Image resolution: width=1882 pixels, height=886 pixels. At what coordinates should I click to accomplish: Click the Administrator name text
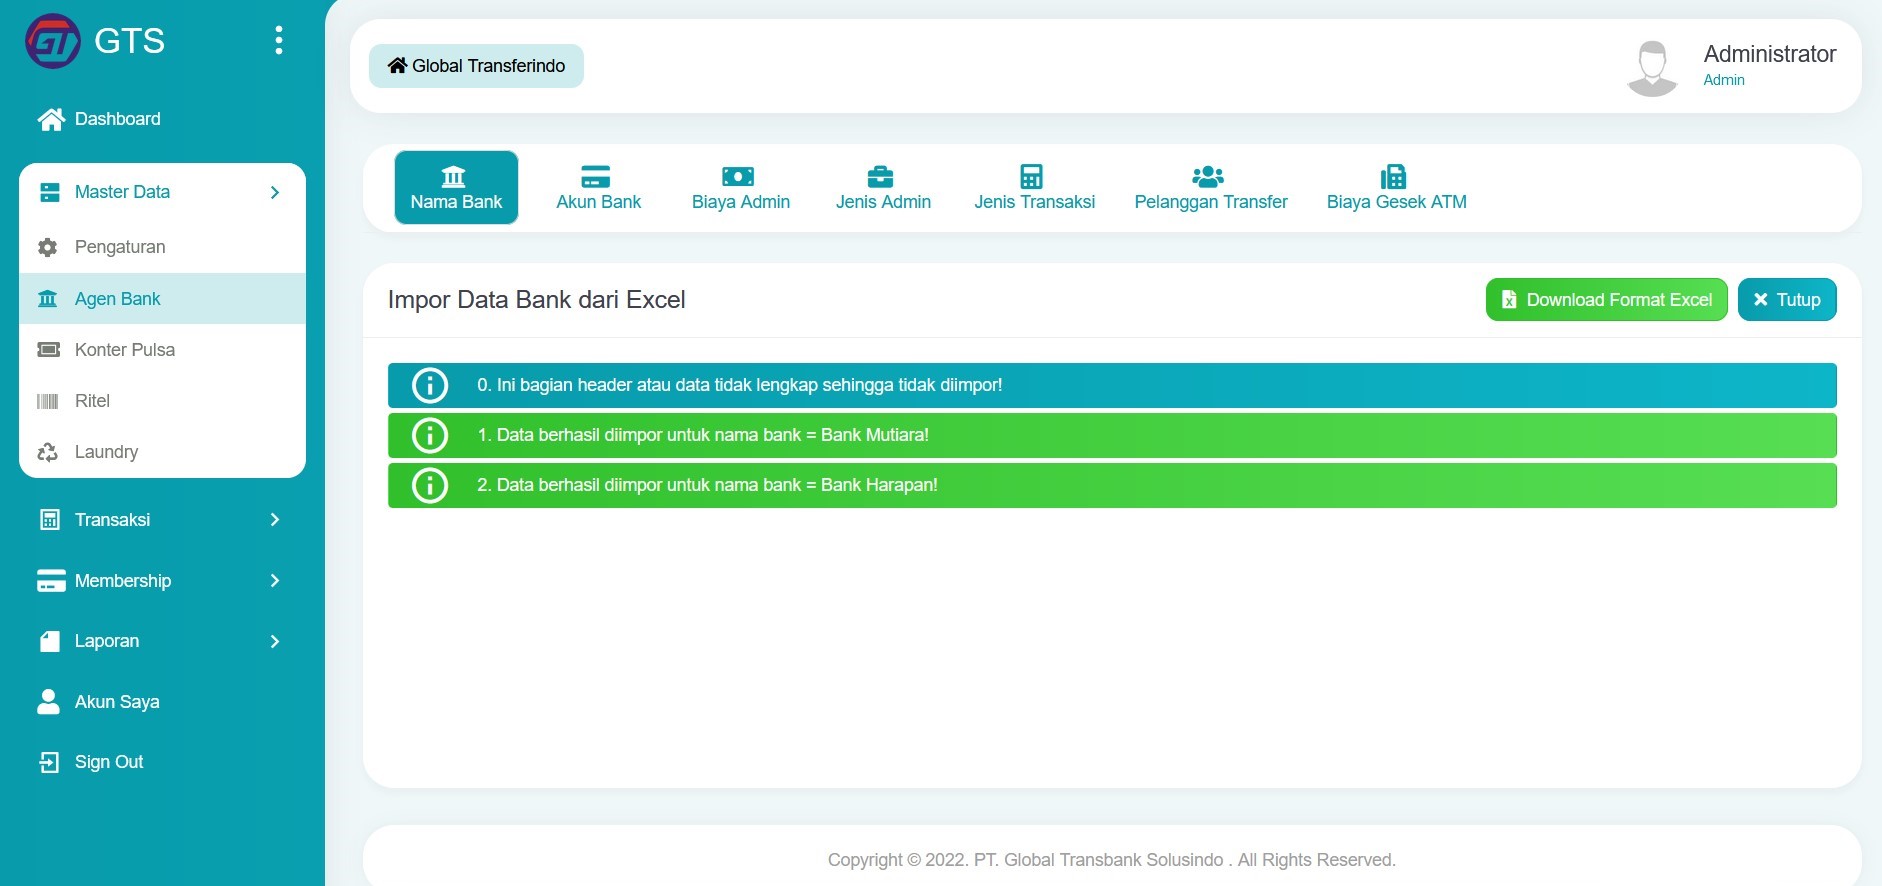coord(1769,54)
